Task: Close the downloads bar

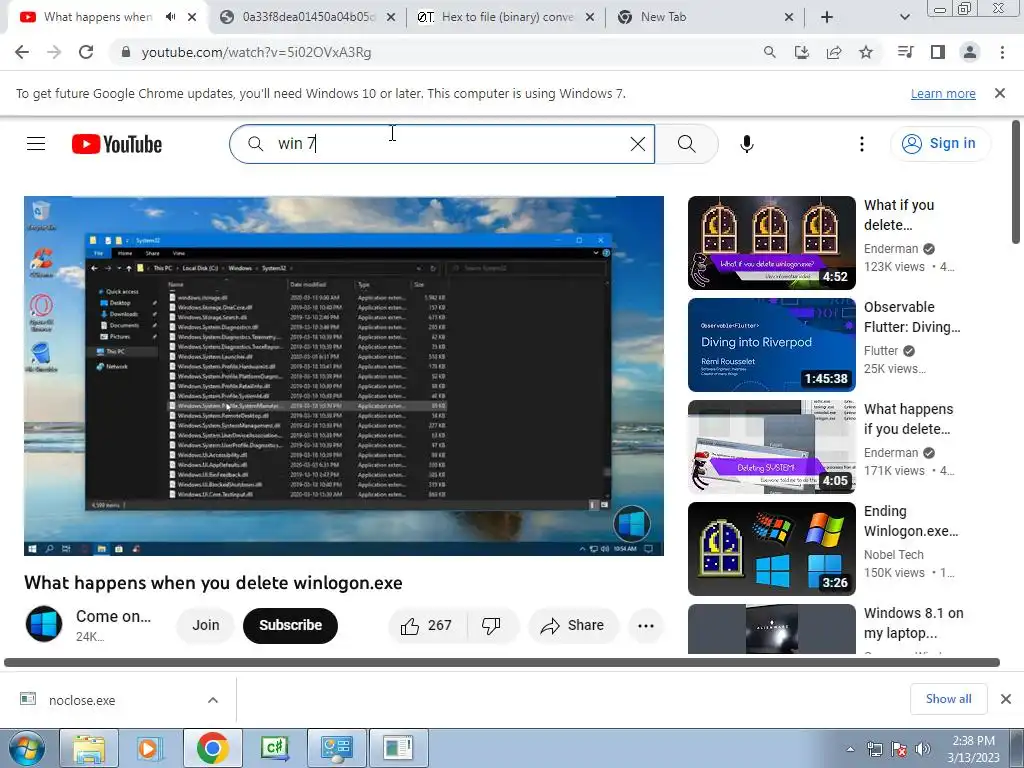Action: pyautogui.click(x=1006, y=699)
